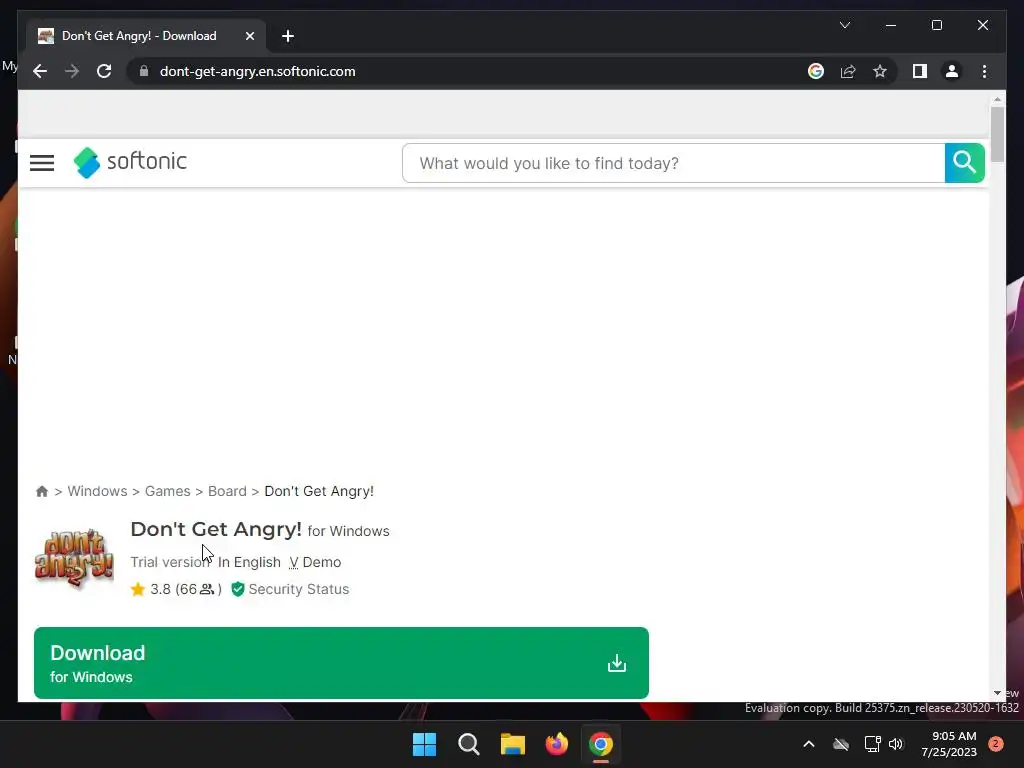The height and width of the screenshot is (768, 1024).
Task: Click the 'V Demo' version label
Action: (315, 562)
